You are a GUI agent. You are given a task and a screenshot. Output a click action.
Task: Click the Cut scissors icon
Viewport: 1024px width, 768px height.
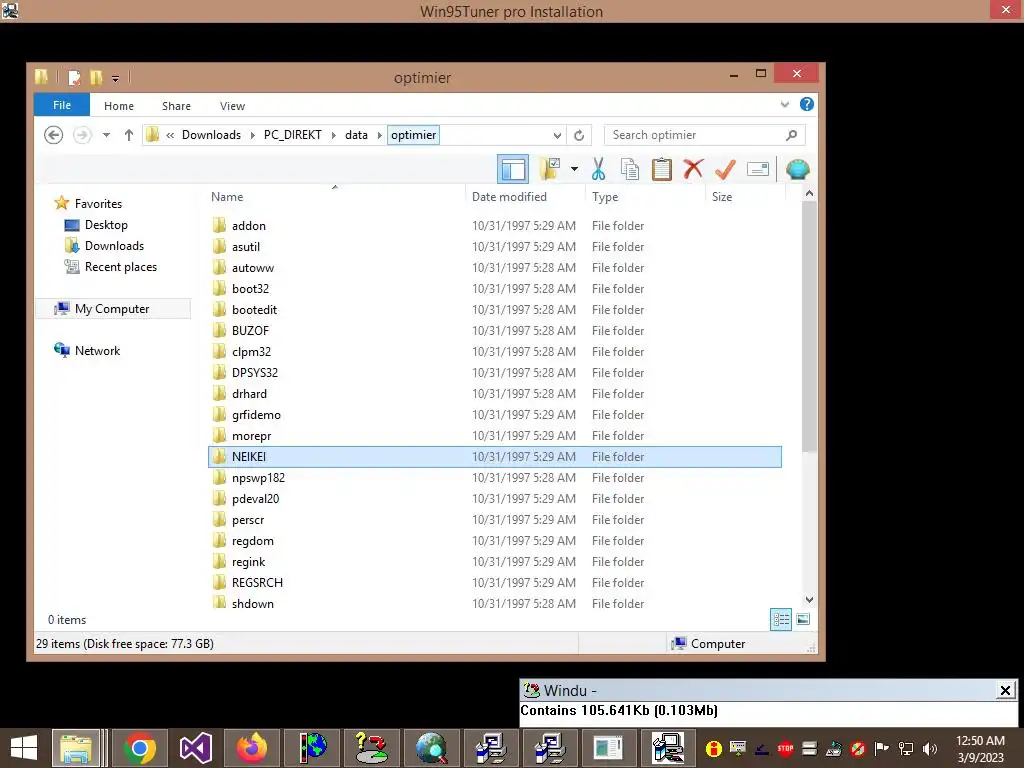point(598,169)
